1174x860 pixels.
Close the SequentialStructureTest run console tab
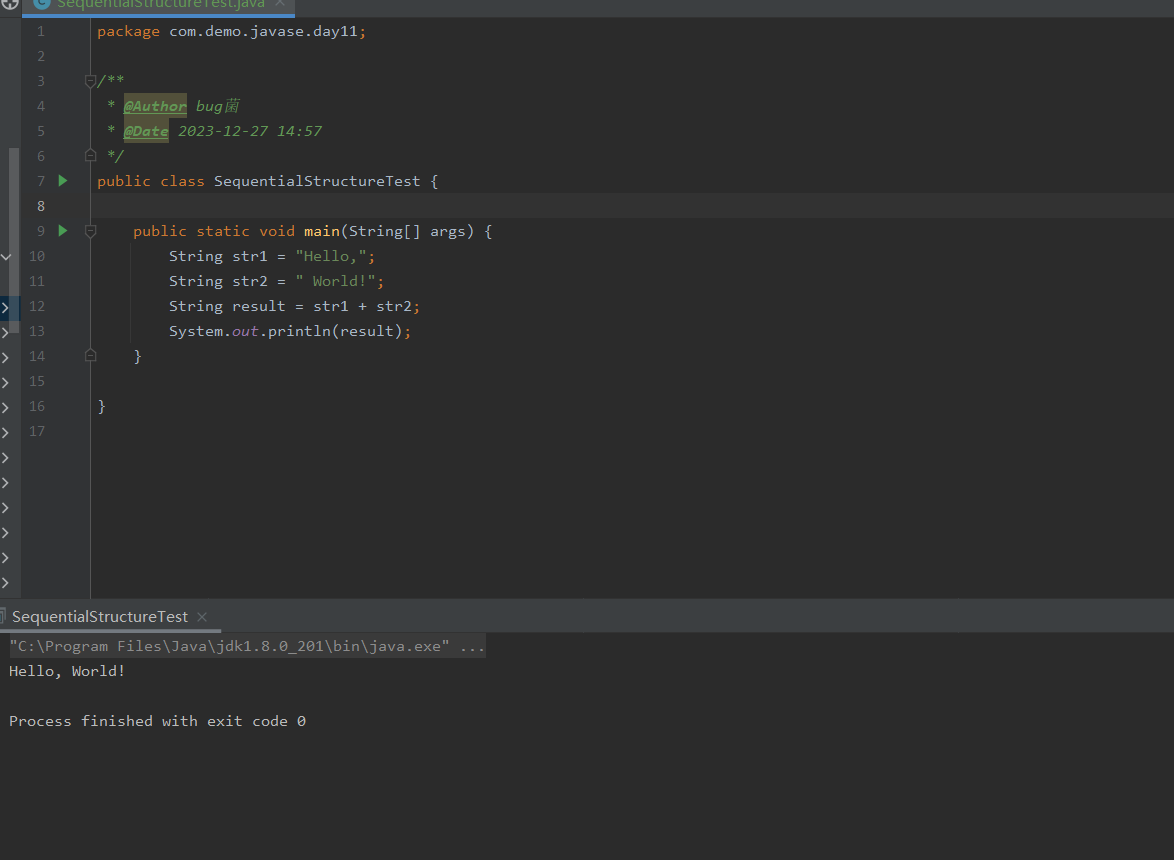click(x=202, y=617)
